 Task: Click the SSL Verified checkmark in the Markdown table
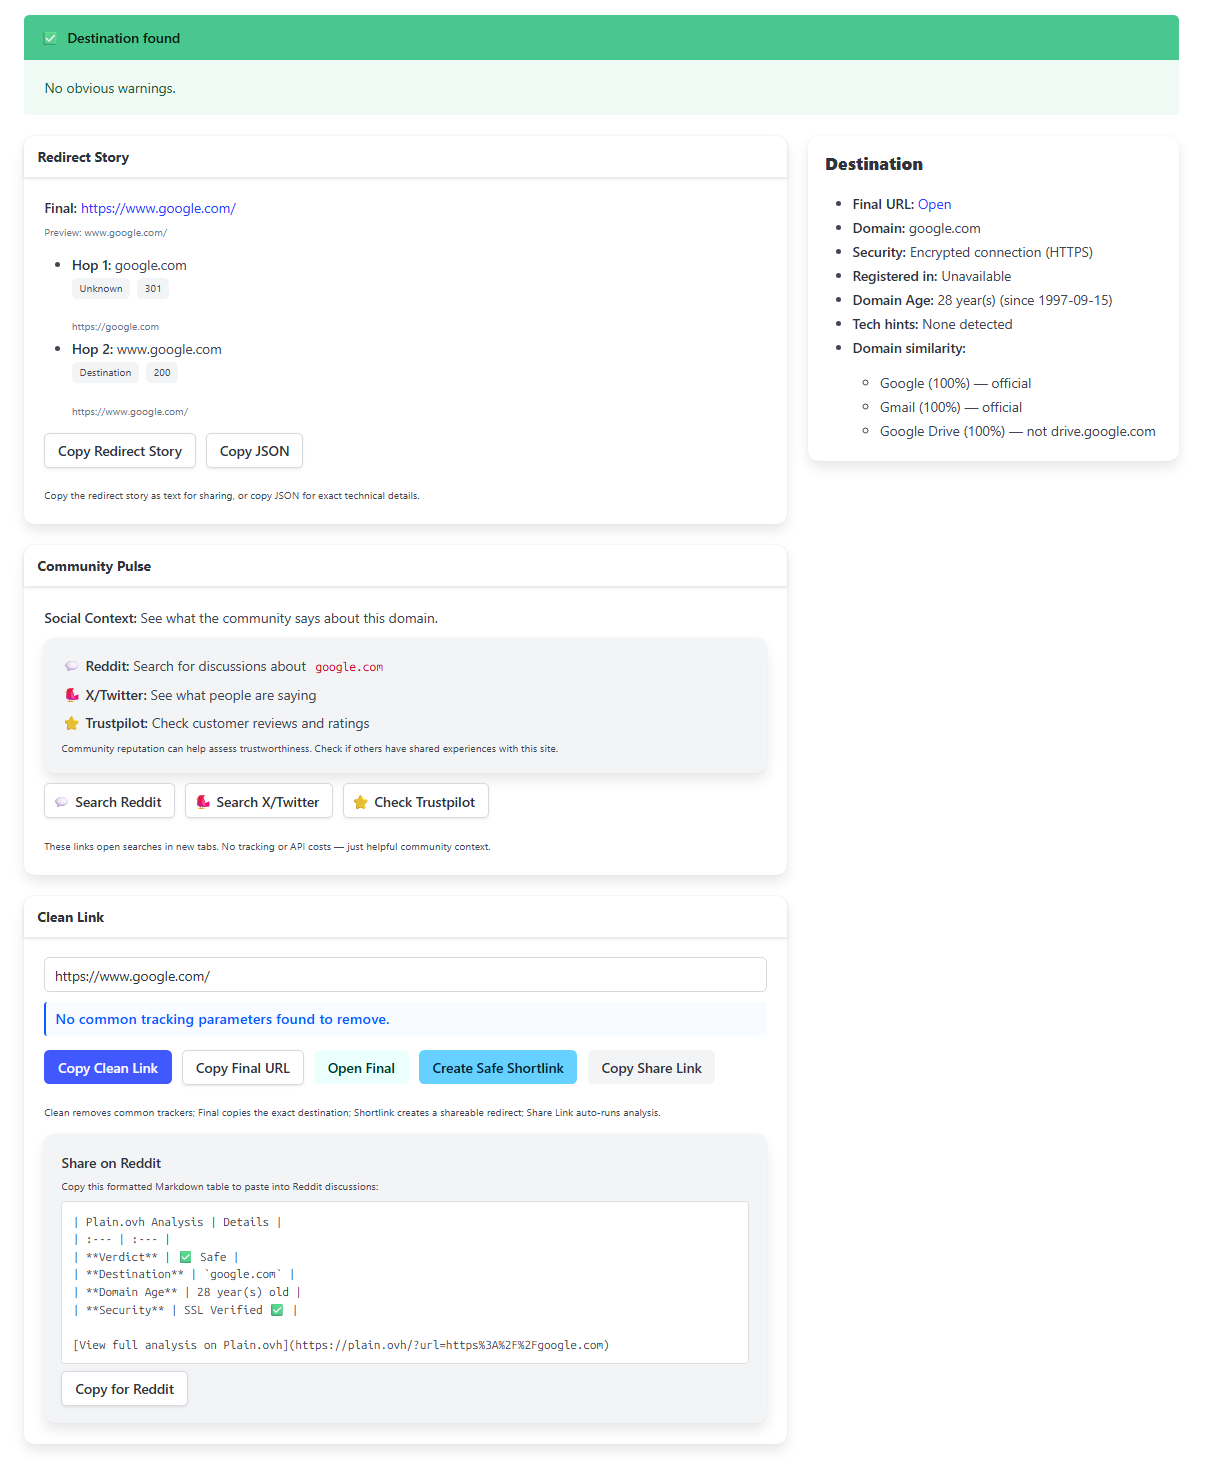click(277, 1310)
